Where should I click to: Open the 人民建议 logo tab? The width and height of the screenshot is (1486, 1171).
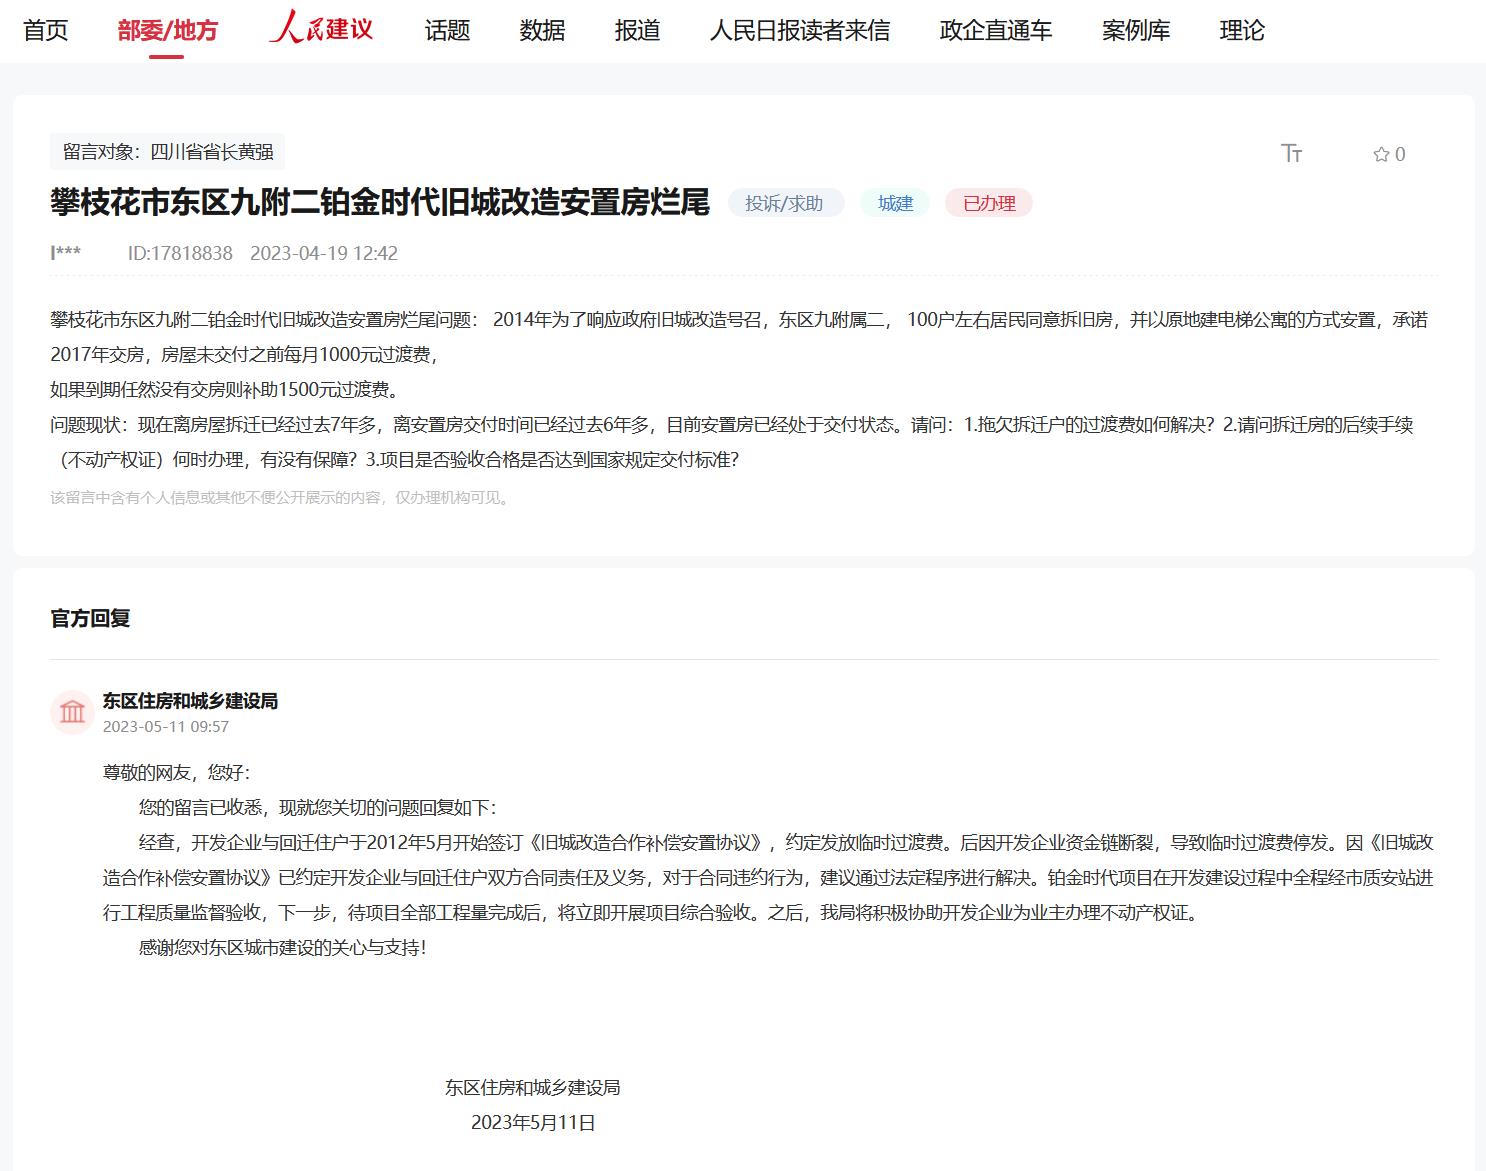[321, 28]
